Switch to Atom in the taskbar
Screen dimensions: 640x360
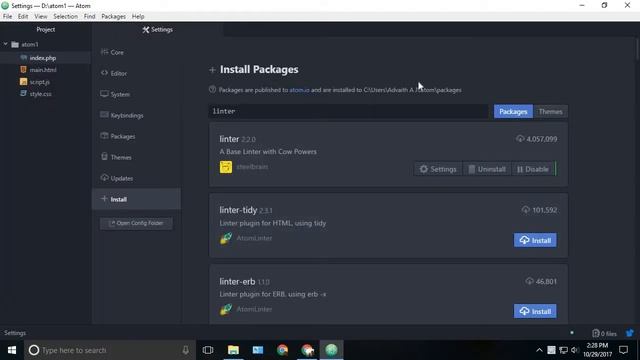(x=331, y=350)
